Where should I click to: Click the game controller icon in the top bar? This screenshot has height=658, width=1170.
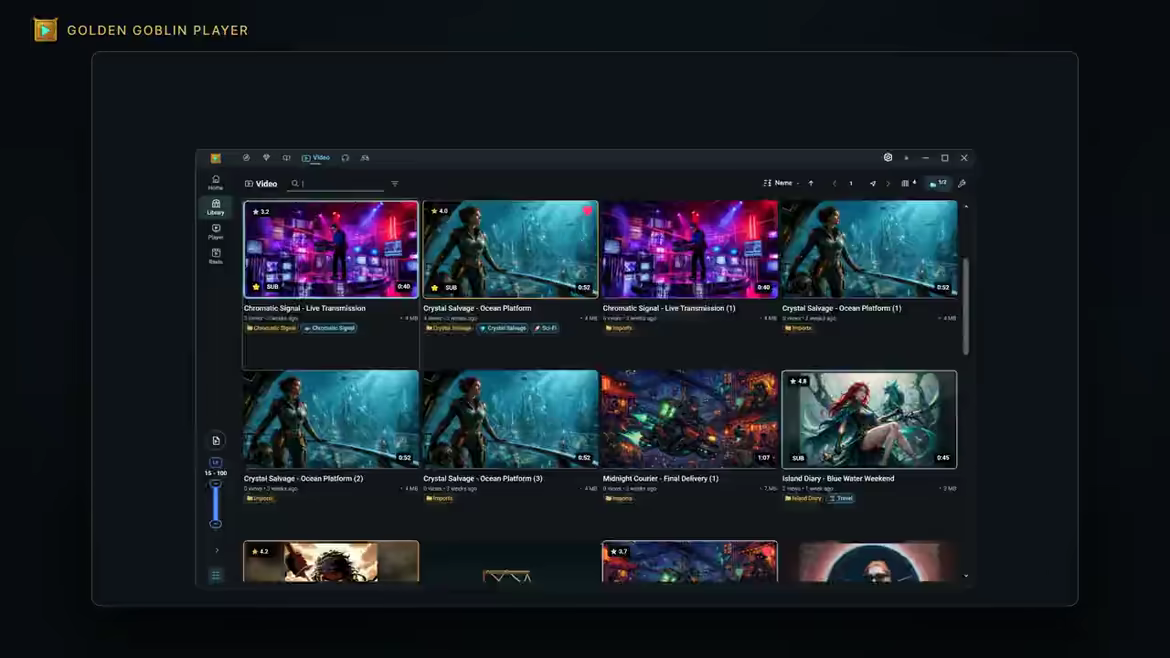click(x=365, y=157)
